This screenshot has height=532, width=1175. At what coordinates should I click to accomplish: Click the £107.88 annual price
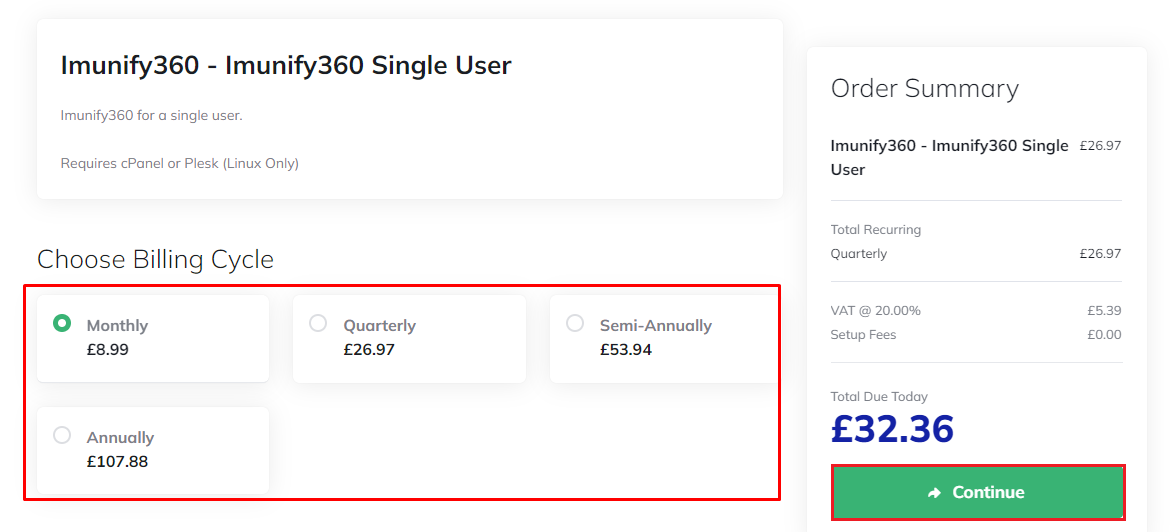[117, 462]
